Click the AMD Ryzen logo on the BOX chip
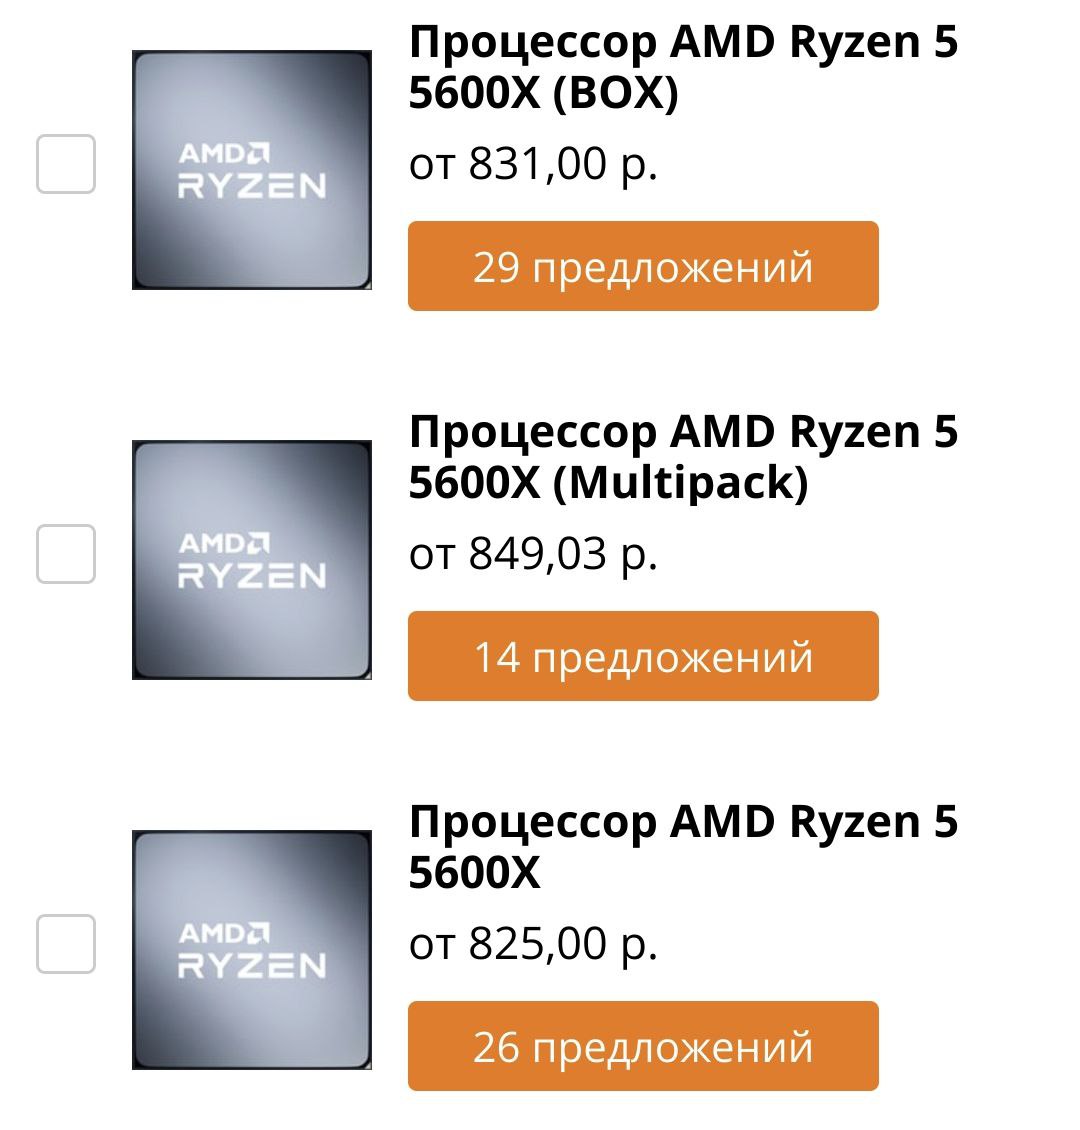Image resolution: width=1080 pixels, height=1130 pixels. click(251, 170)
